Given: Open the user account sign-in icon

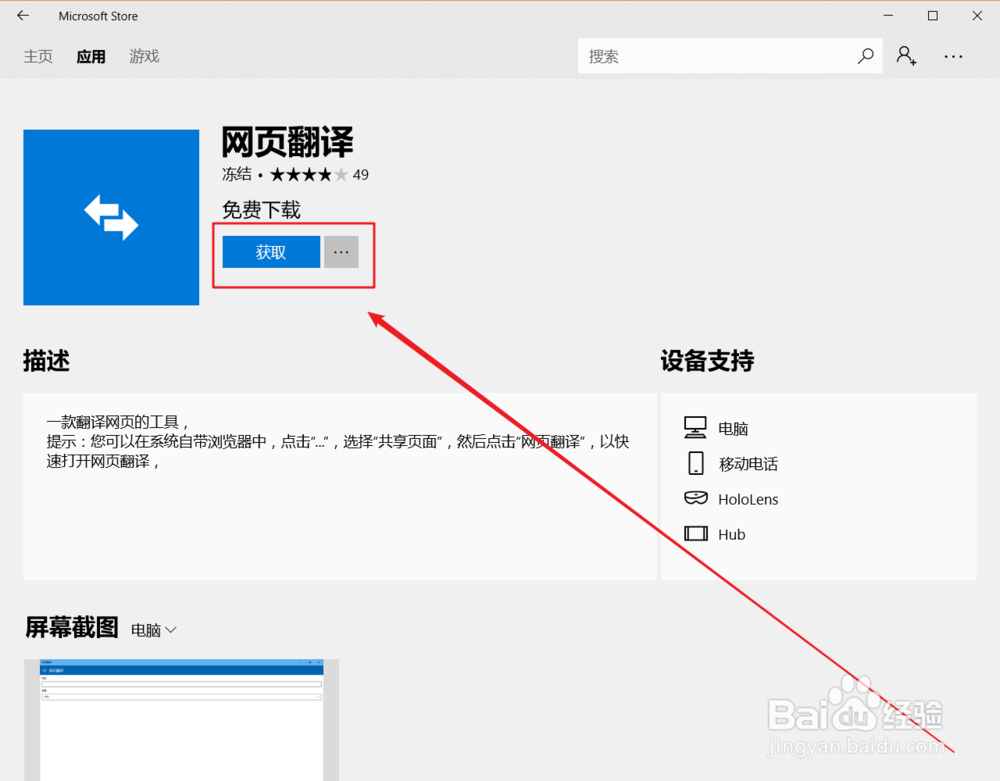Looking at the screenshot, I should click(x=906, y=57).
